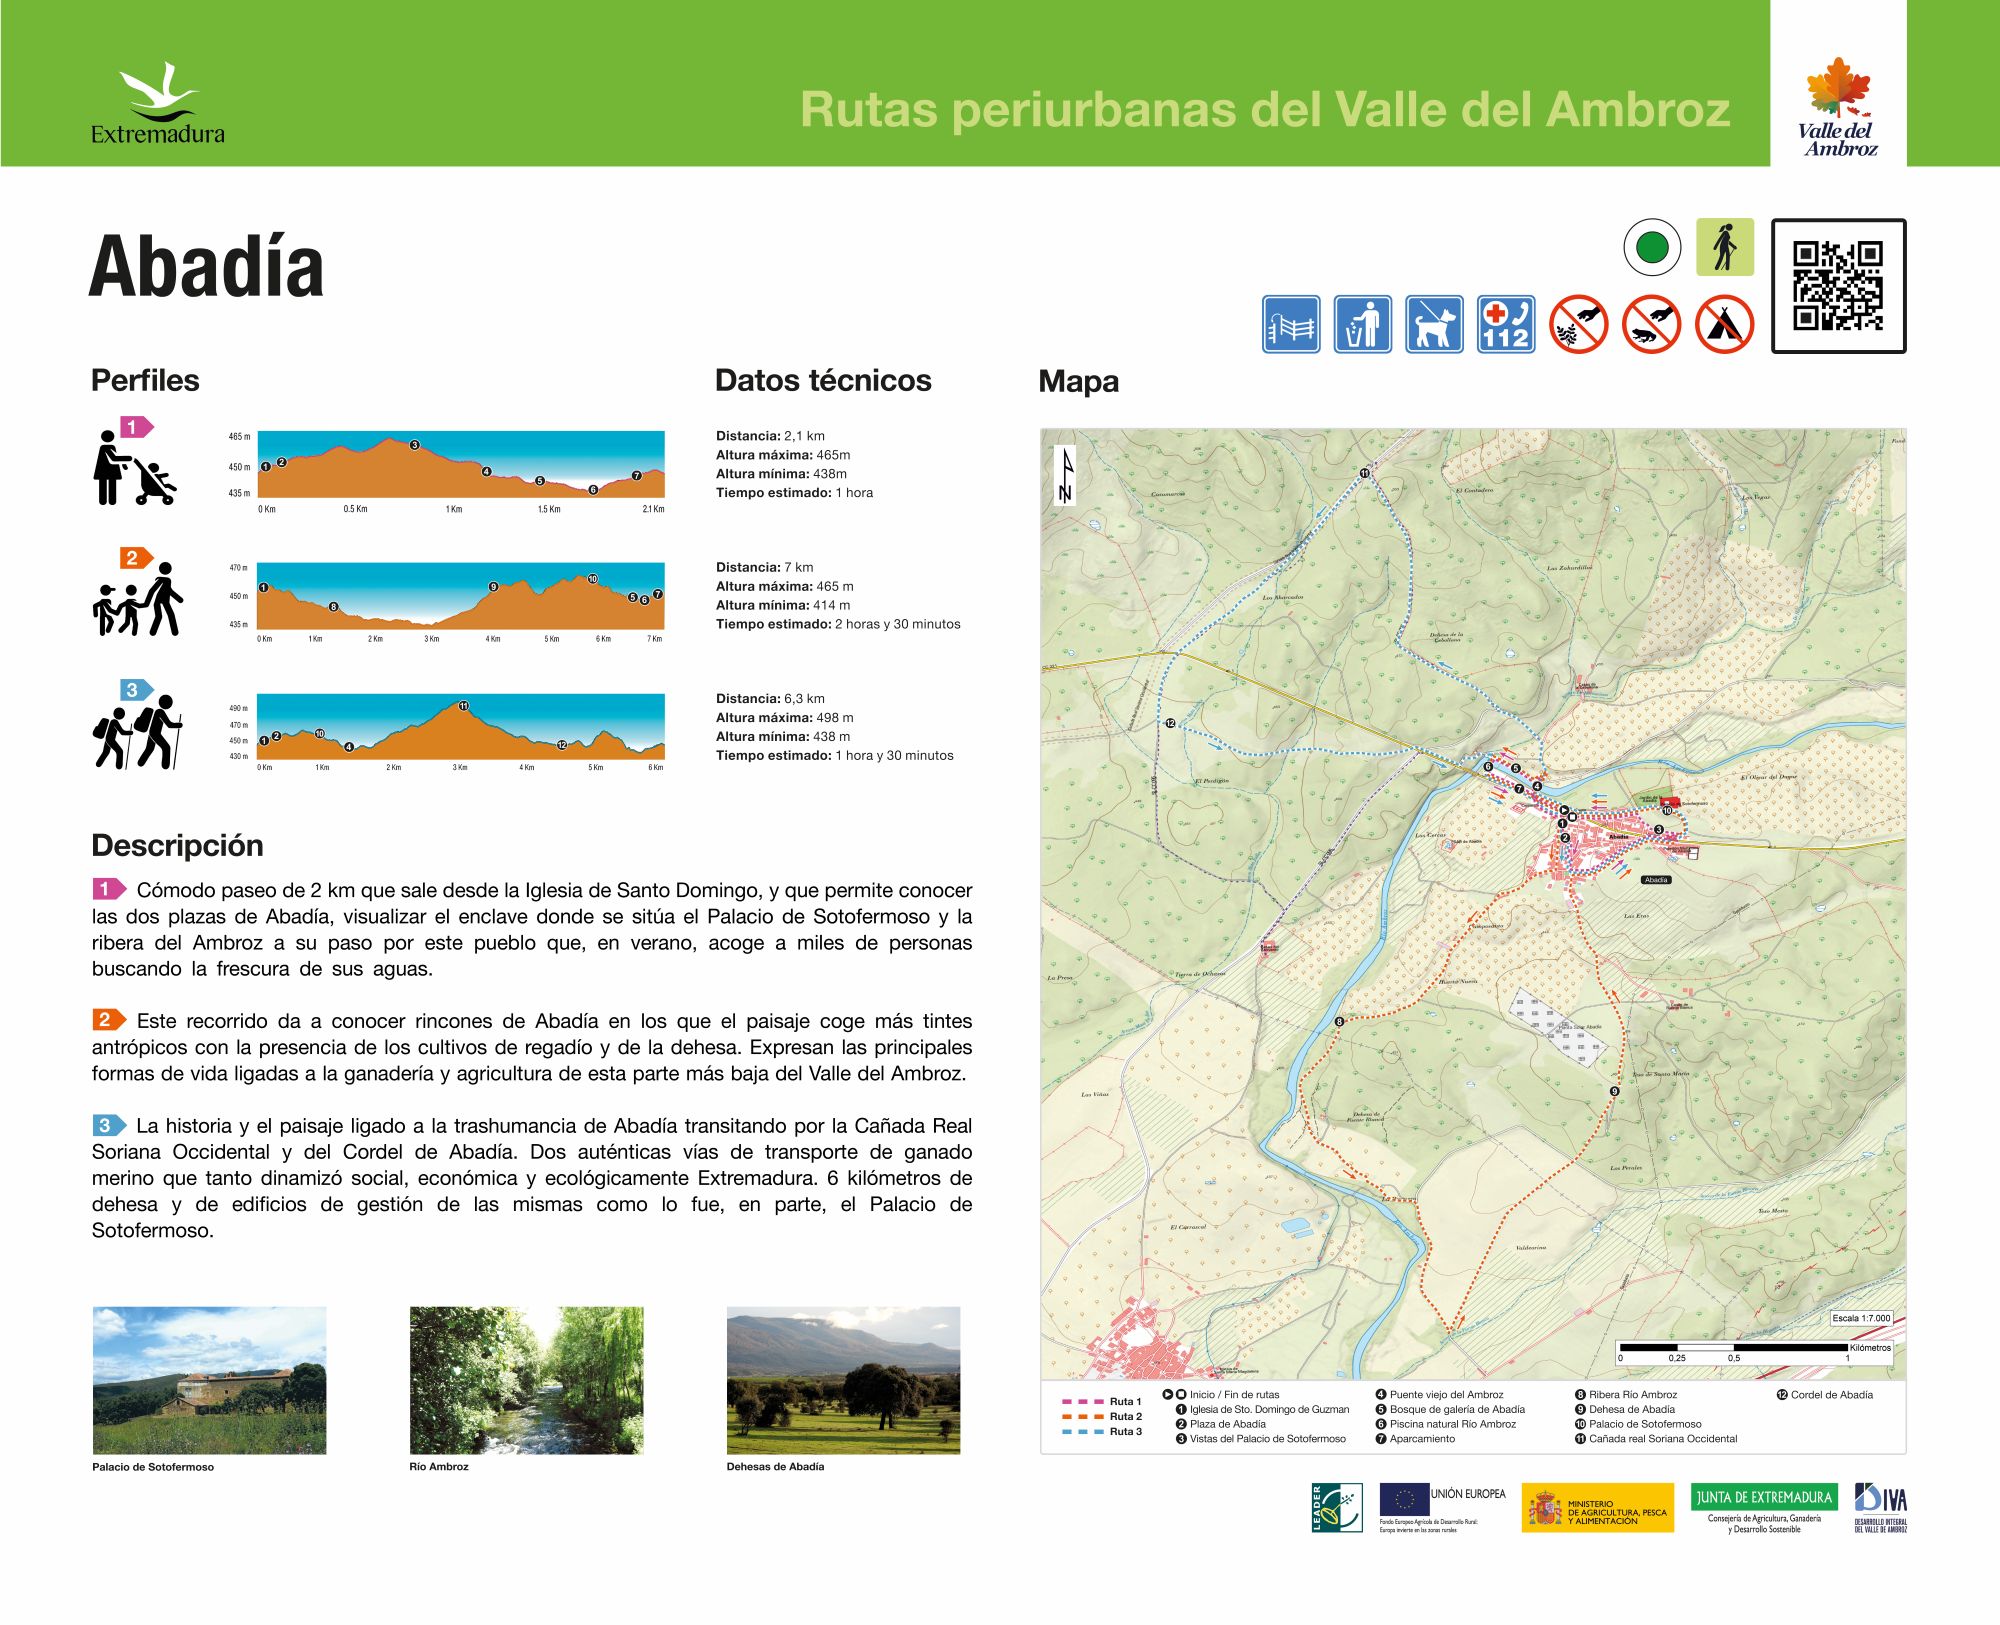The image size is (2000, 1625).
Task: Click the Perfiles heading
Action: pyautogui.click(x=145, y=380)
